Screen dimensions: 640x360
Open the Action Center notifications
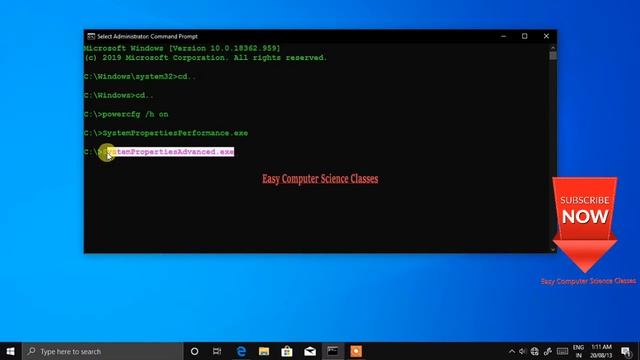point(626,351)
